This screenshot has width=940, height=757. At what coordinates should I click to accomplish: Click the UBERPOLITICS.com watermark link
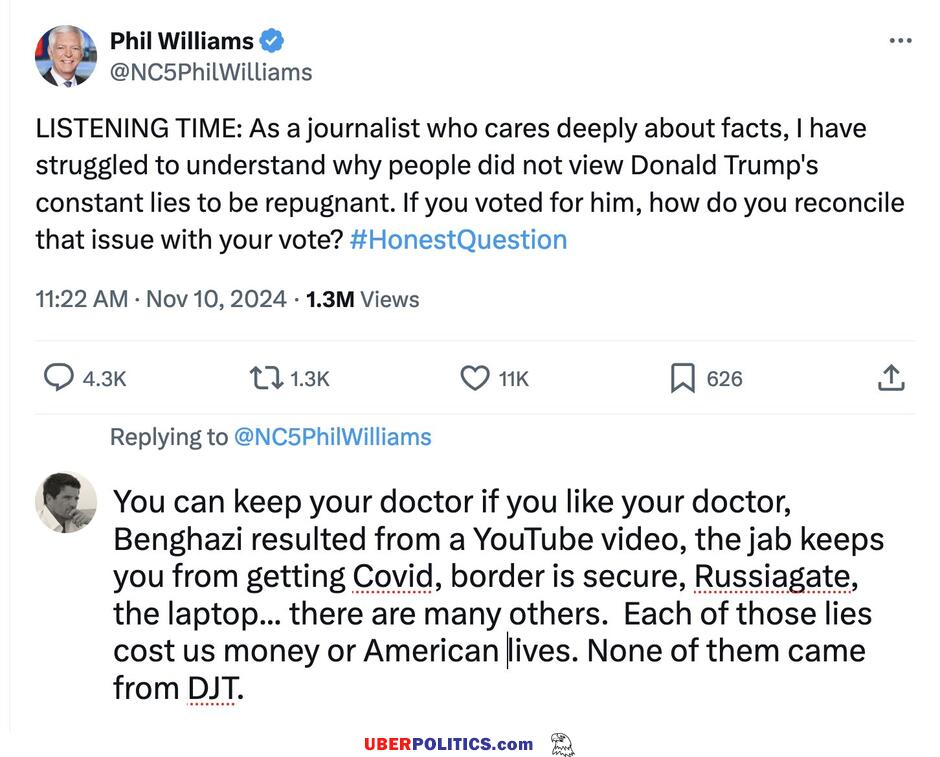point(448,744)
